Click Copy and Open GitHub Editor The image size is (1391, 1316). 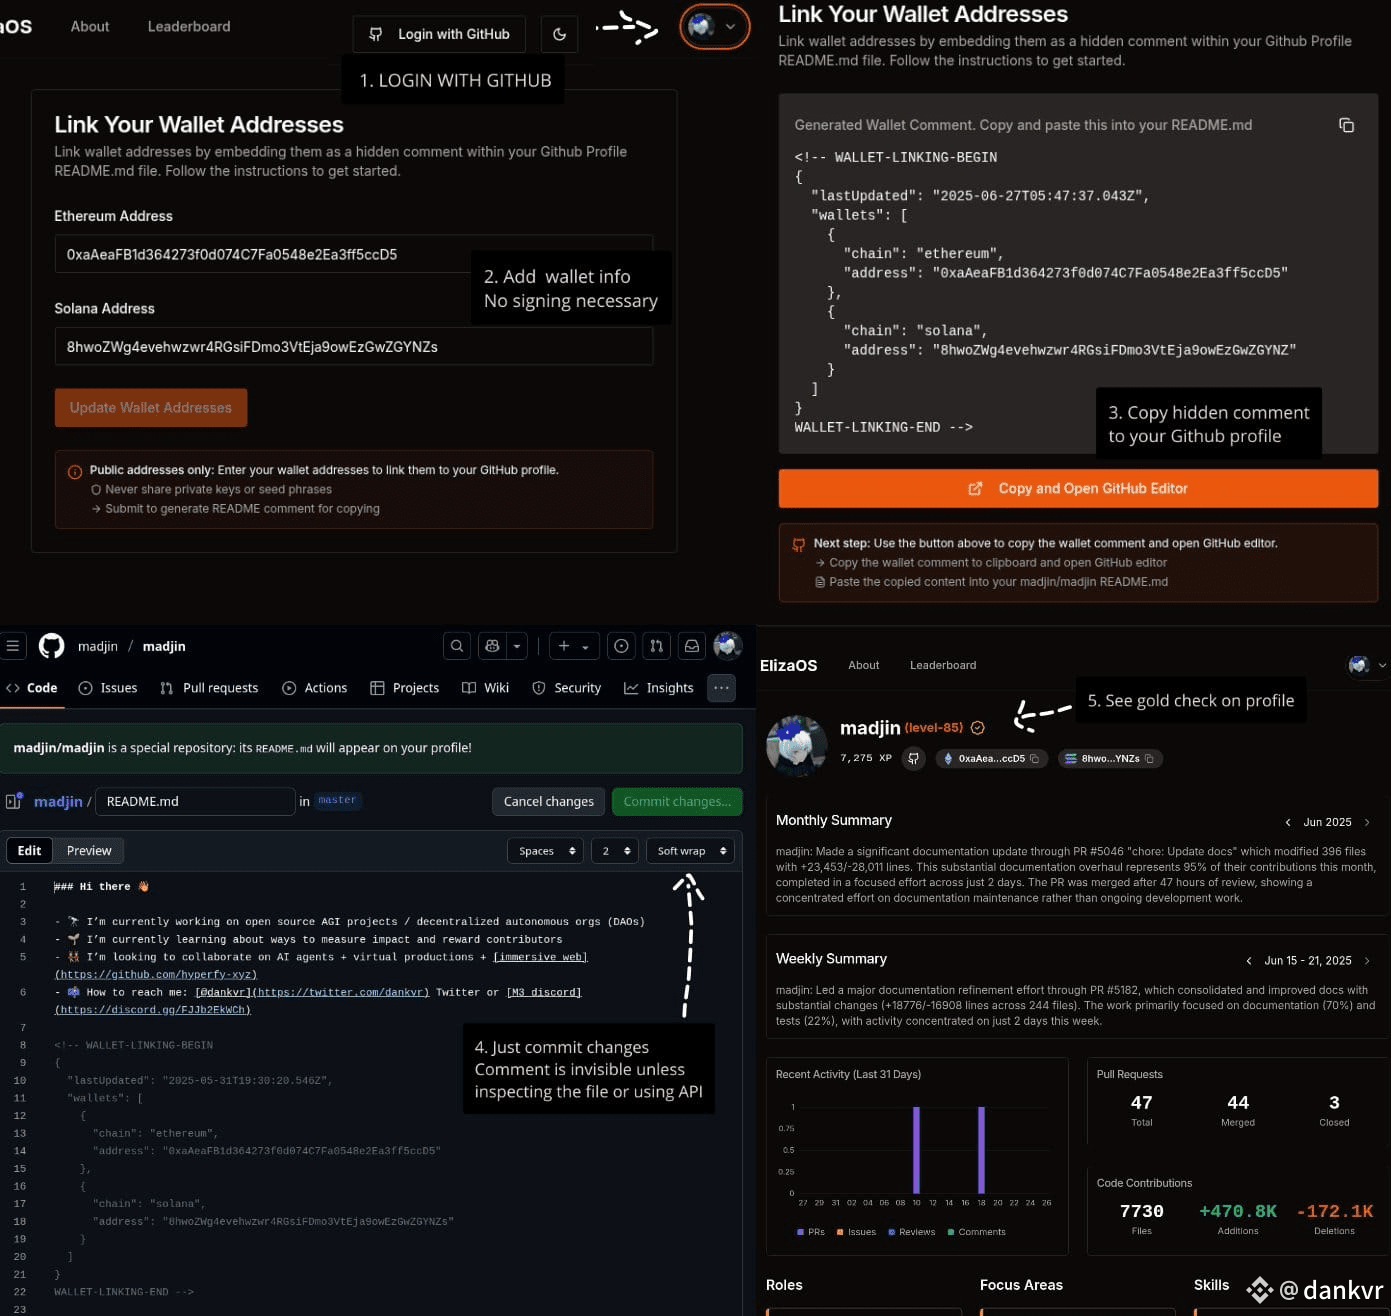[x=1078, y=488]
